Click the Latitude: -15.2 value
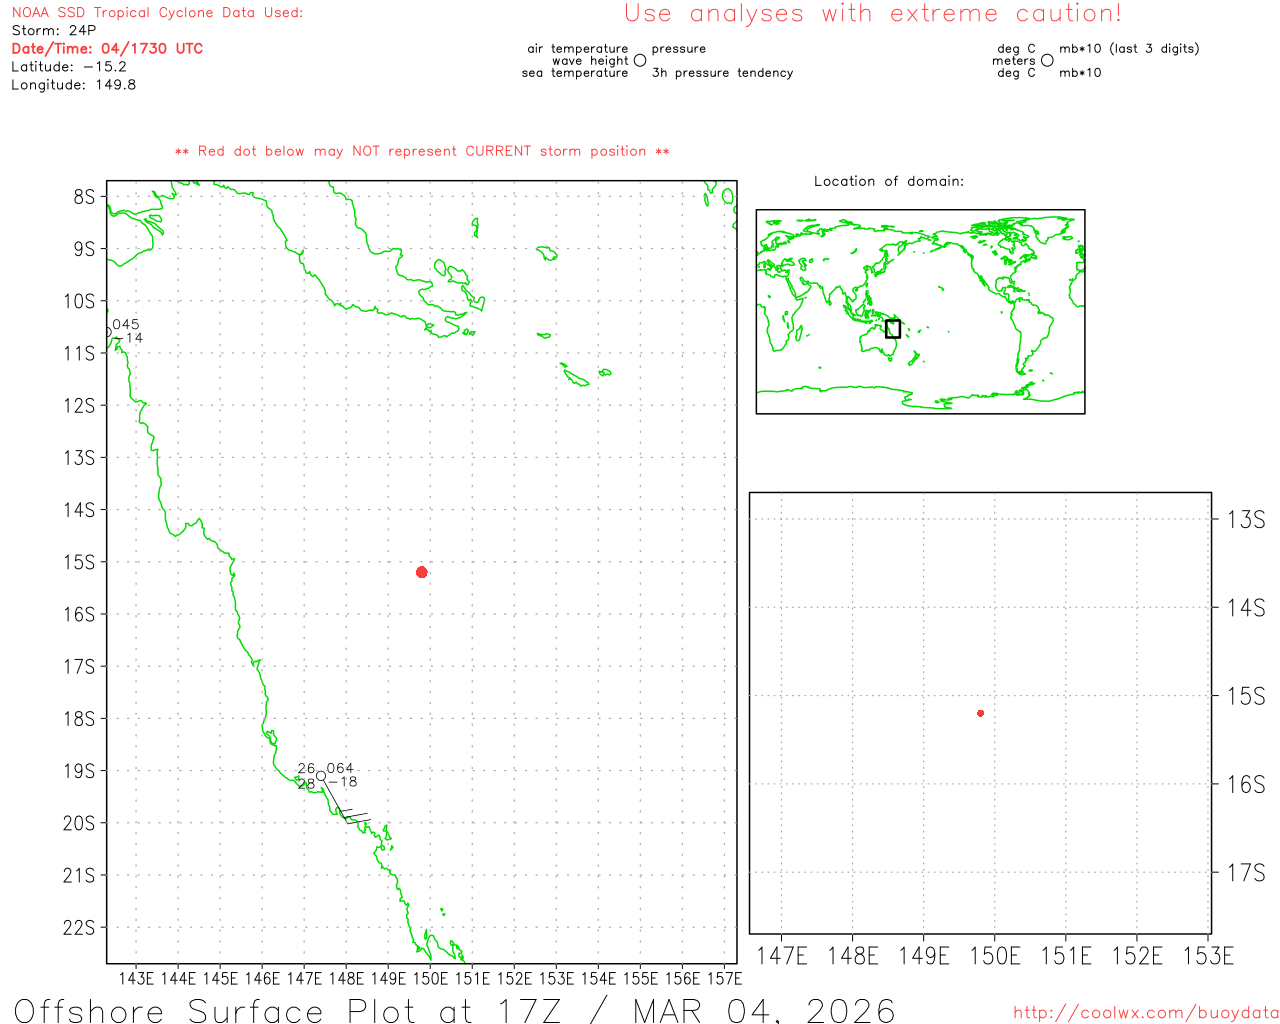This screenshot has height=1024, width=1280. [69, 67]
